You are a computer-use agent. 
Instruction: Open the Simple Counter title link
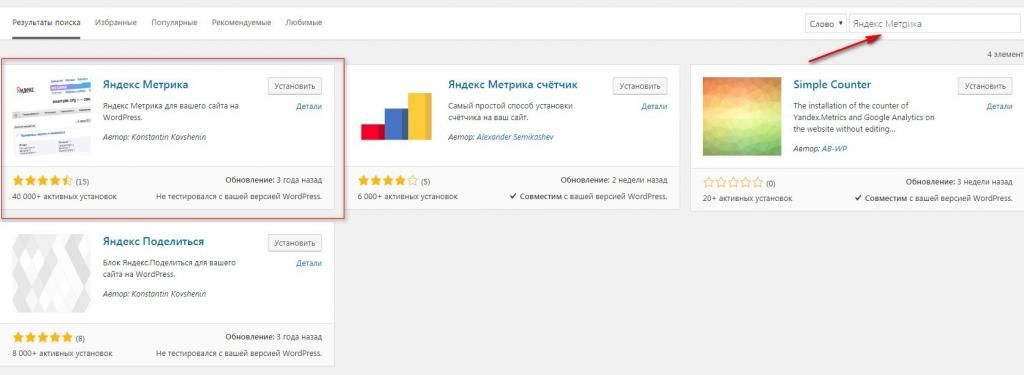click(x=832, y=85)
